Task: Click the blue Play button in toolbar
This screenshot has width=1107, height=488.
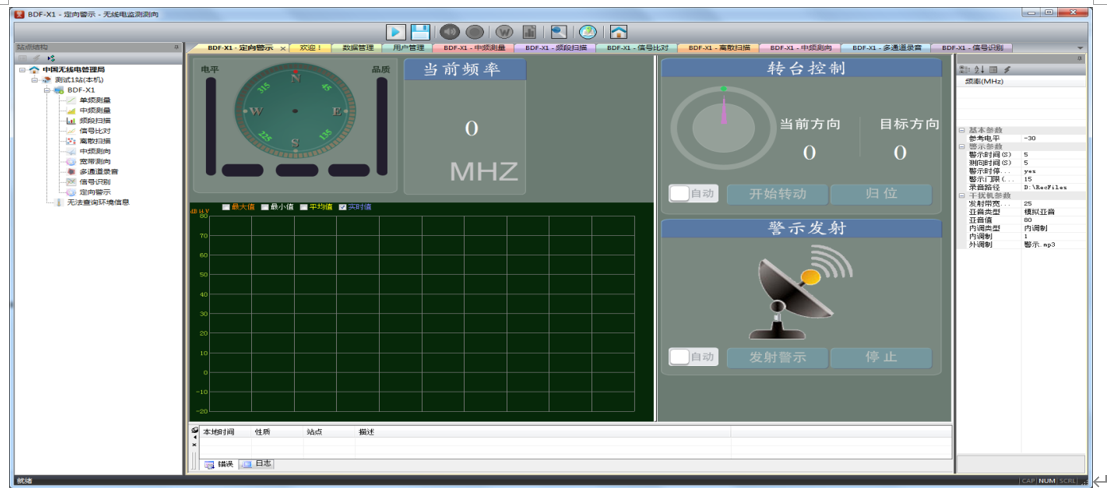Action: pyautogui.click(x=396, y=32)
